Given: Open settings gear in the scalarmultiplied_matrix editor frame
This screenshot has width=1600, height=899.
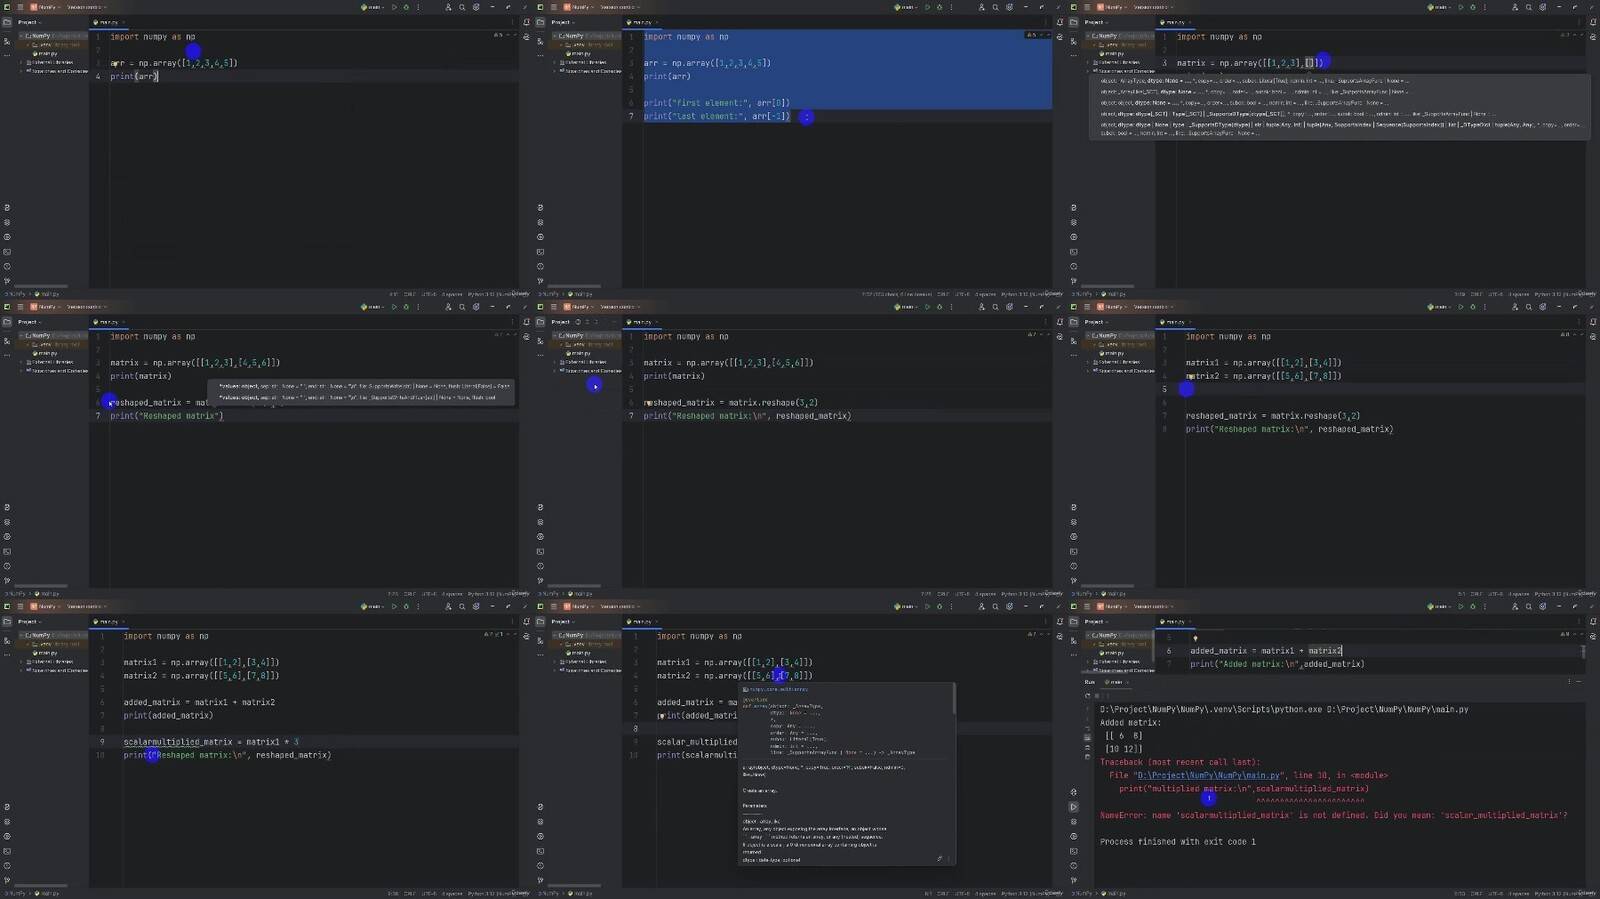Looking at the screenshot, I should tap(476, 606).
